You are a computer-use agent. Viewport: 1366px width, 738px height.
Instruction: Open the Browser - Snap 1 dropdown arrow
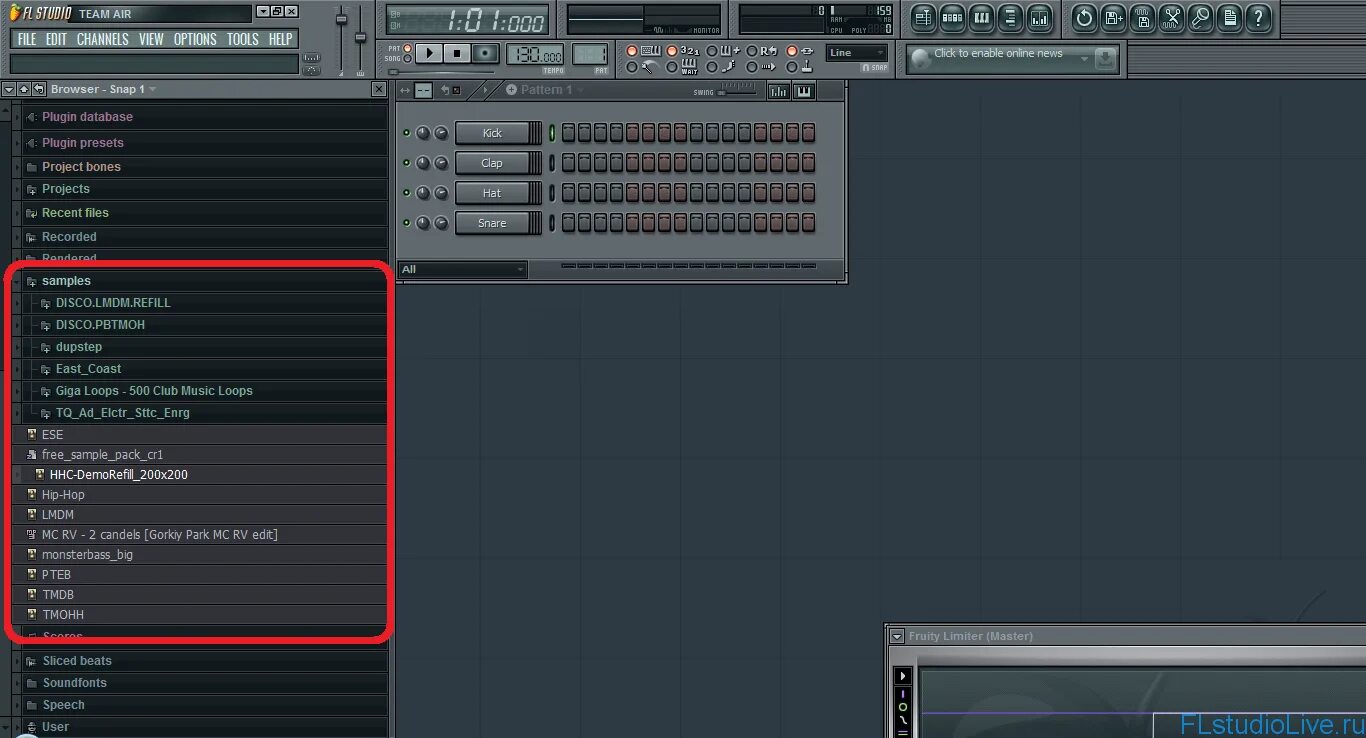[x=153, y=89]
